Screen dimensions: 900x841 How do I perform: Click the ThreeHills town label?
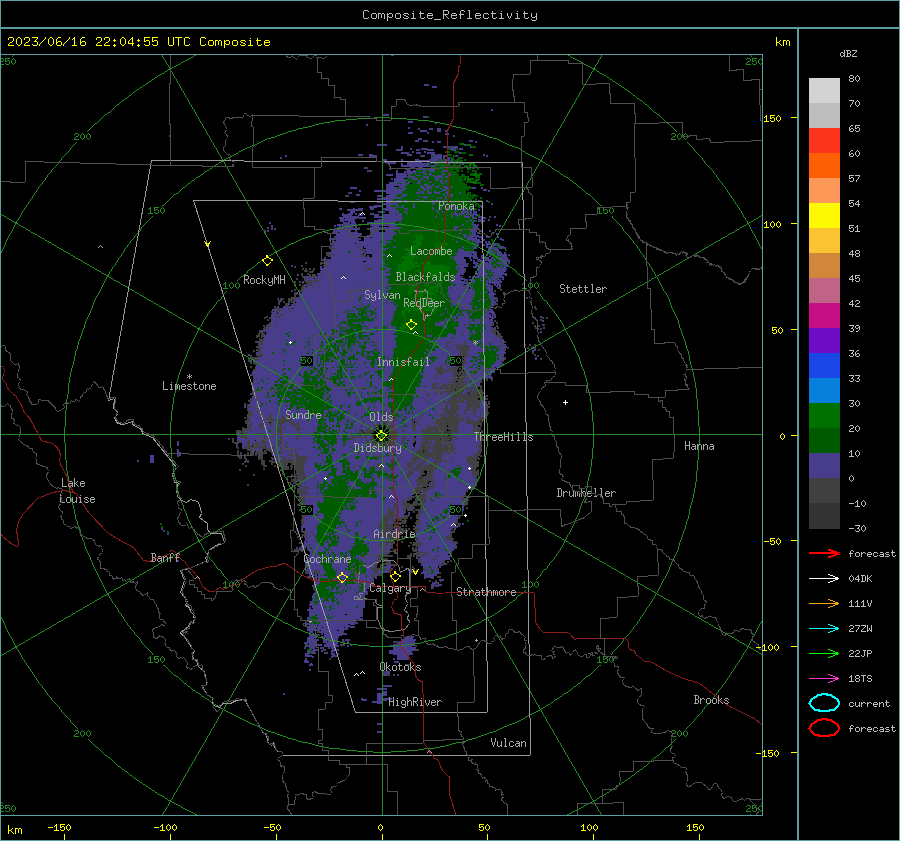(503, 437)
